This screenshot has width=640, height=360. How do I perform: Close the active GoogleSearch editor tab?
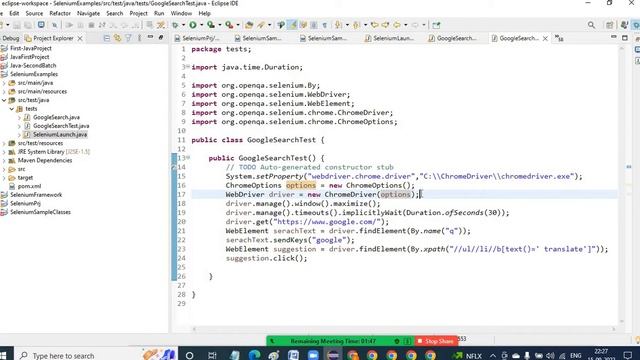tap(545, 38)
